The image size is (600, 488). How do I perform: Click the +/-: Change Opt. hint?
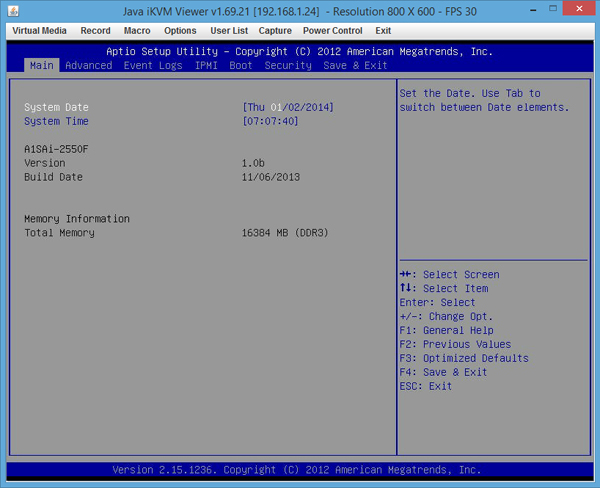tap(446, 317)
